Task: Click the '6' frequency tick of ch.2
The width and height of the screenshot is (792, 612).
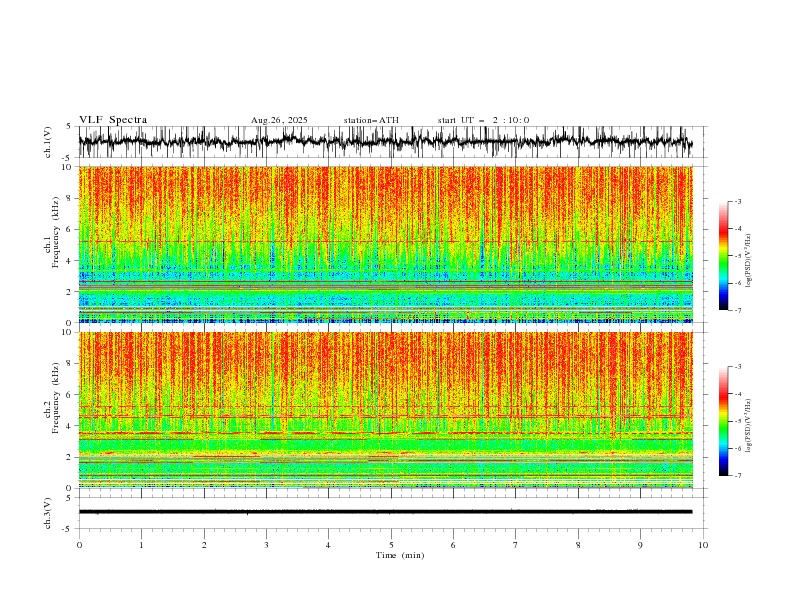Action: click(70, 394)
